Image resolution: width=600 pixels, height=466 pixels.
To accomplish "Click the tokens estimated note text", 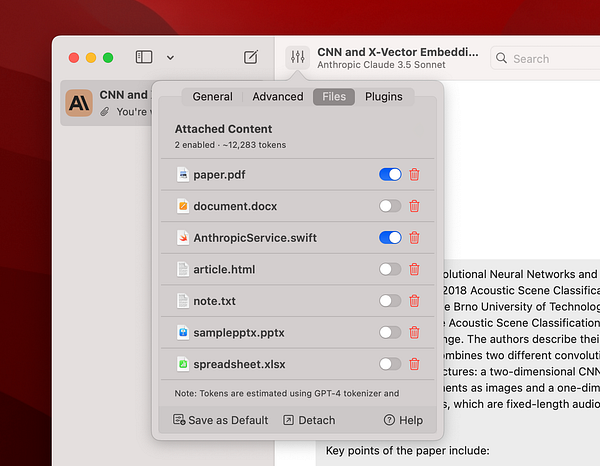I will [x=287, y=393].
